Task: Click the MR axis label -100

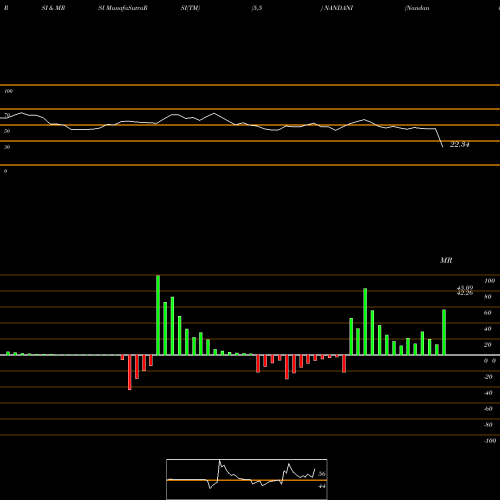Action: 490,441
